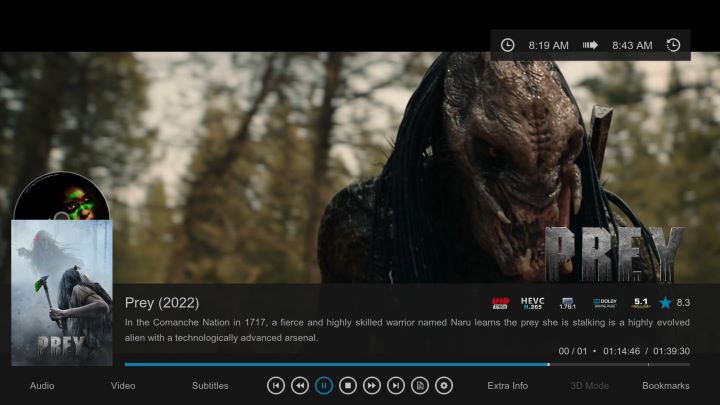Open the Video menu
This screenshot has height=405, width=720.
[x=123, y=385]
